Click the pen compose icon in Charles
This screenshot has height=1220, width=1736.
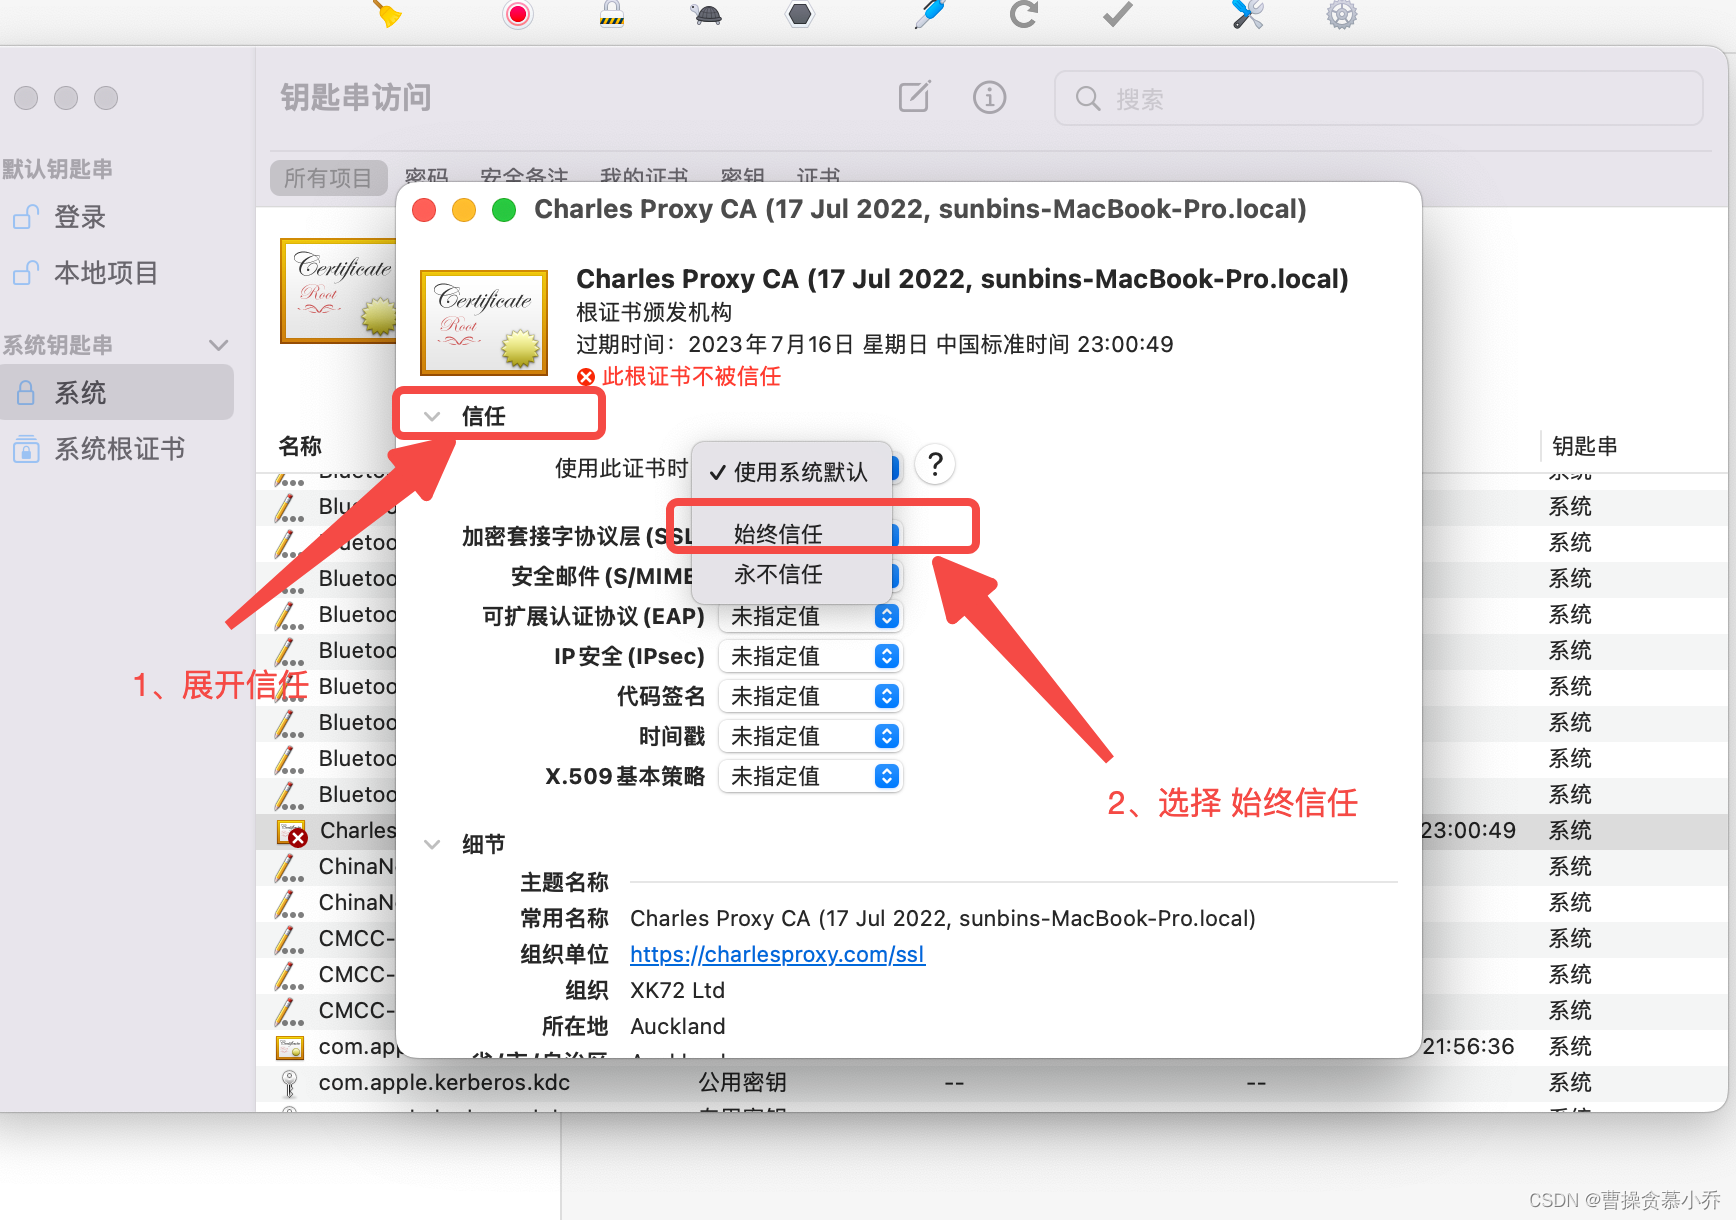click(929, 14)
